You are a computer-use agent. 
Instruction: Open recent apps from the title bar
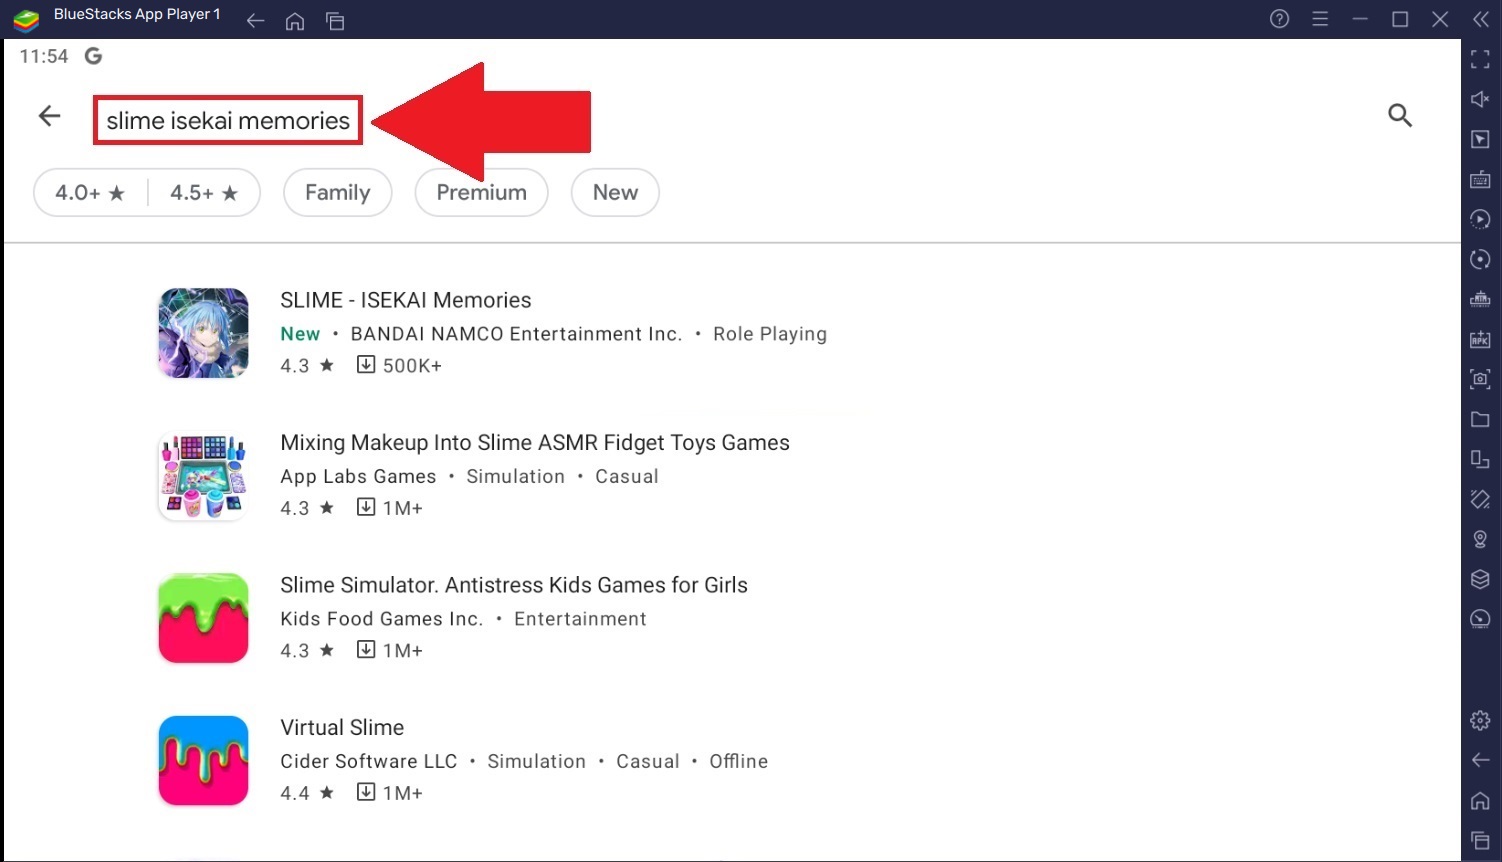coord(335,20)
